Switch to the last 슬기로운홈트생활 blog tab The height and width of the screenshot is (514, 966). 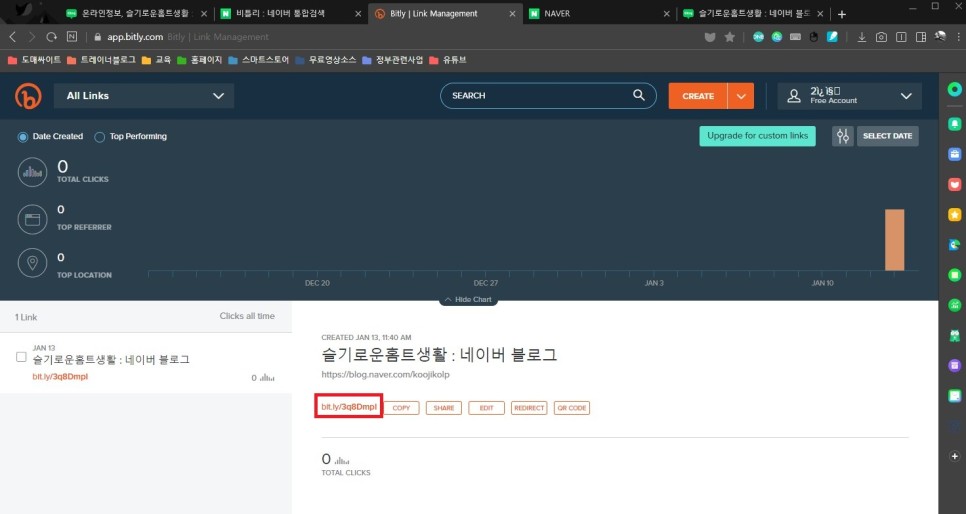(754, 13)
